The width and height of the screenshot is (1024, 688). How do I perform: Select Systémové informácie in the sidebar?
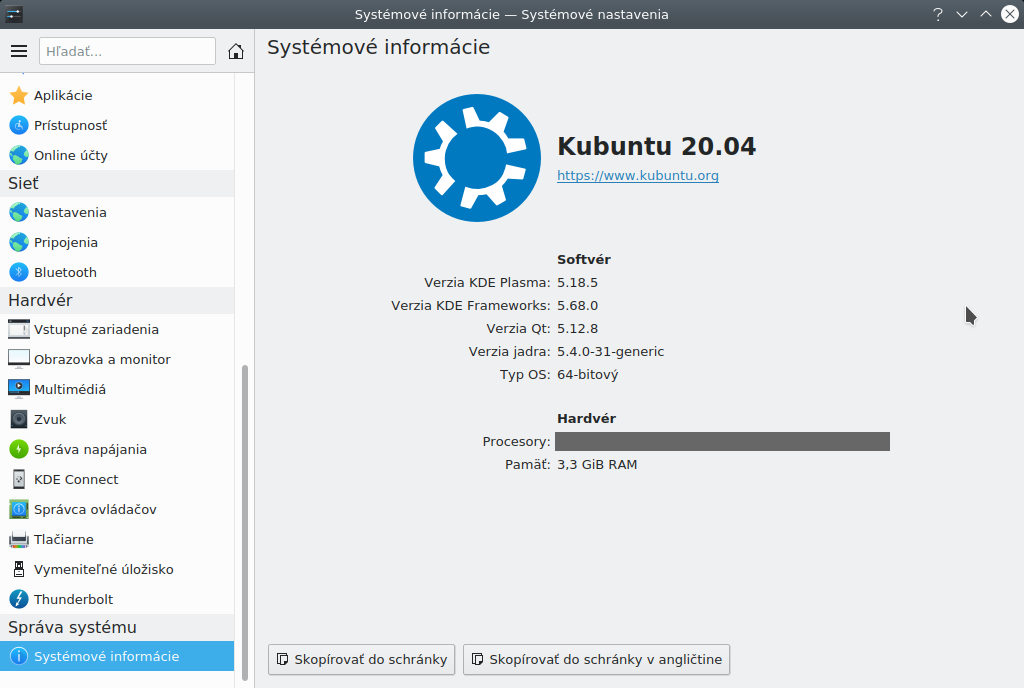[117, 656]
